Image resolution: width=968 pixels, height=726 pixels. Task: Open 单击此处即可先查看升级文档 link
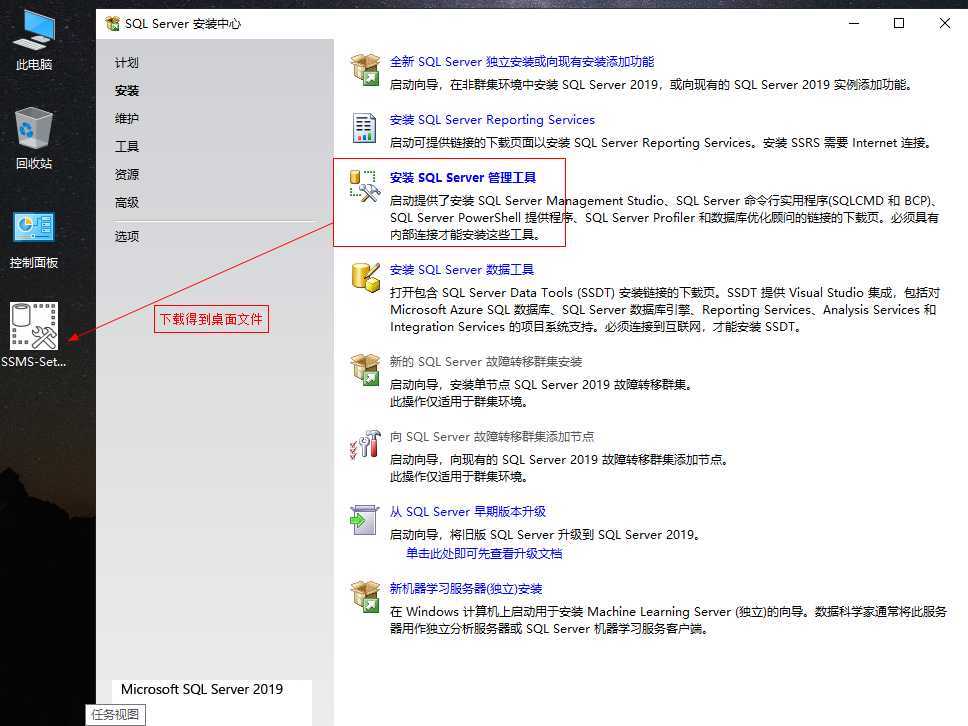point(484,554)
